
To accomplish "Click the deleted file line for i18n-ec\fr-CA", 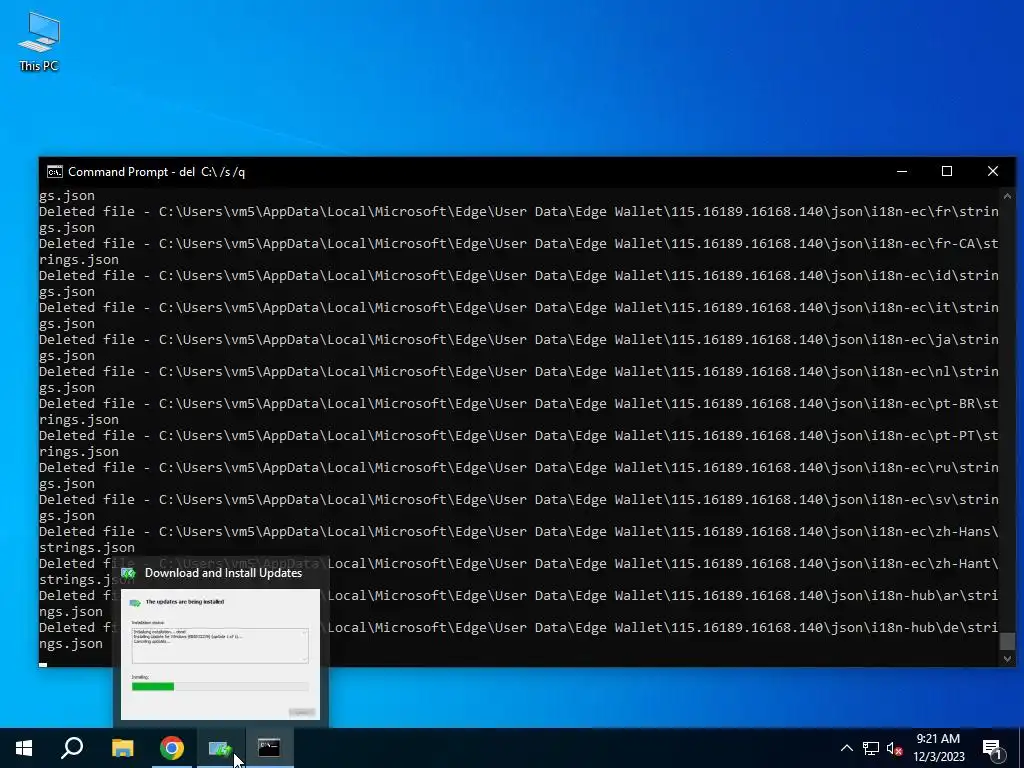I will [519, 251].
